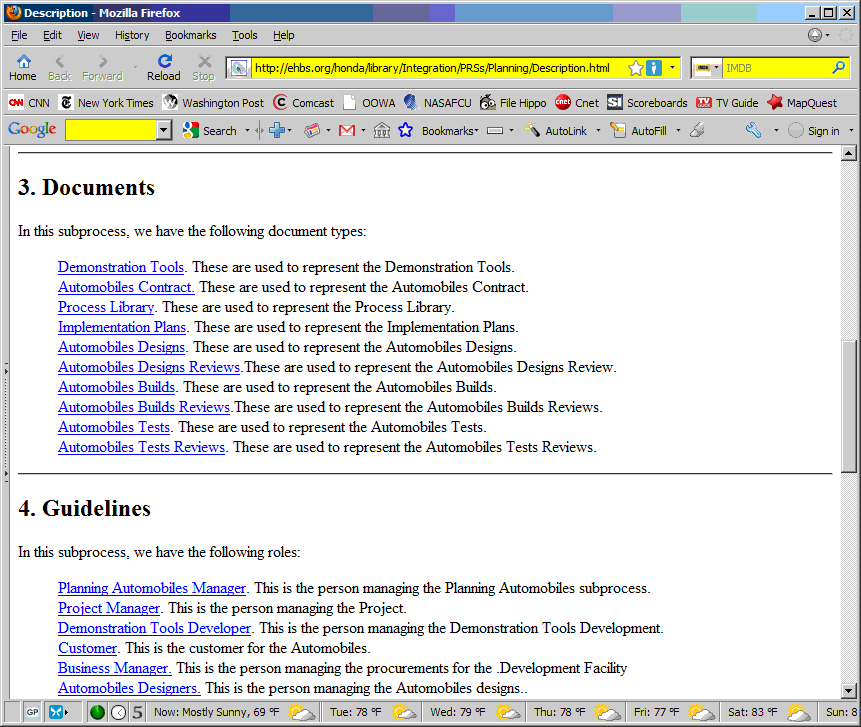861x727 pixels.
Task: Open the Comcast bookmark
Action: 304,103
